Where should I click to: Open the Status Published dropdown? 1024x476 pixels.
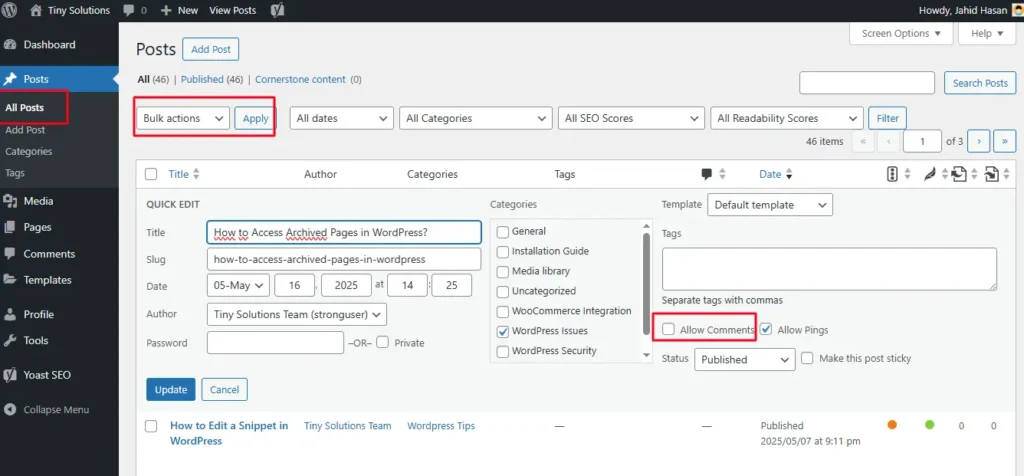click(744, 359)
